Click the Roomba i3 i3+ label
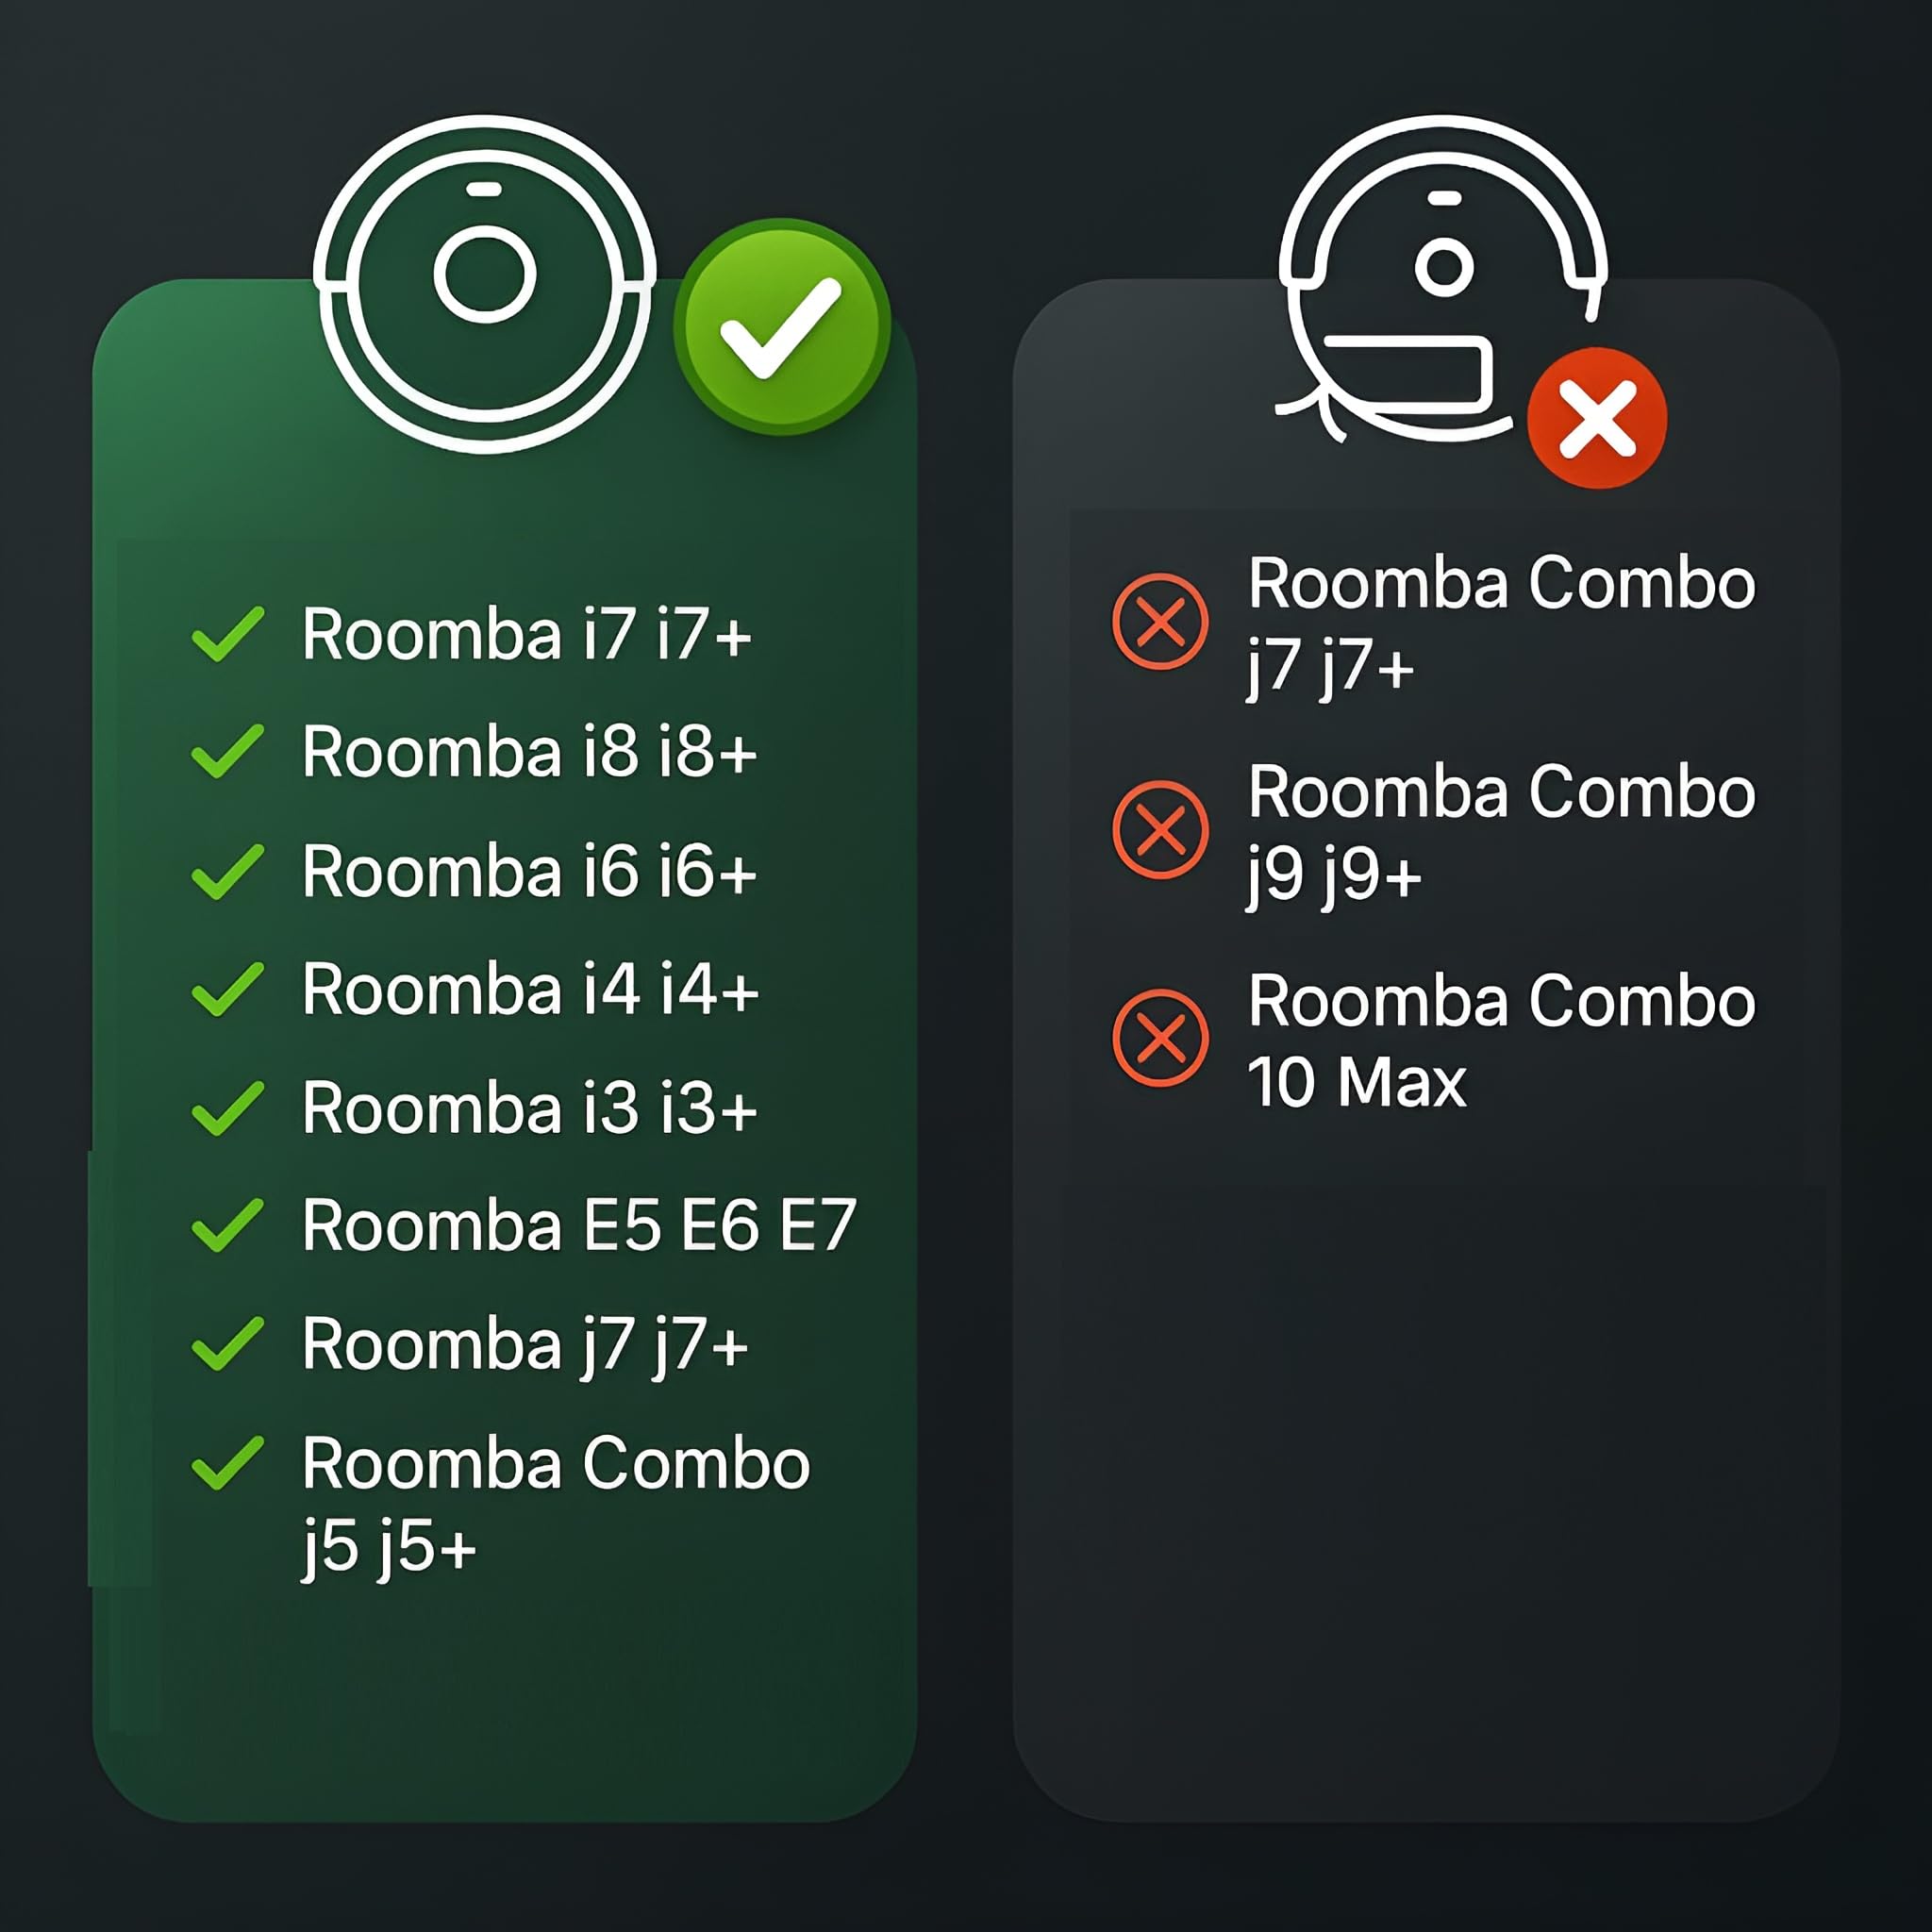The height and width of the screenshot is (1932, 1932). [x=529, y=1108]
